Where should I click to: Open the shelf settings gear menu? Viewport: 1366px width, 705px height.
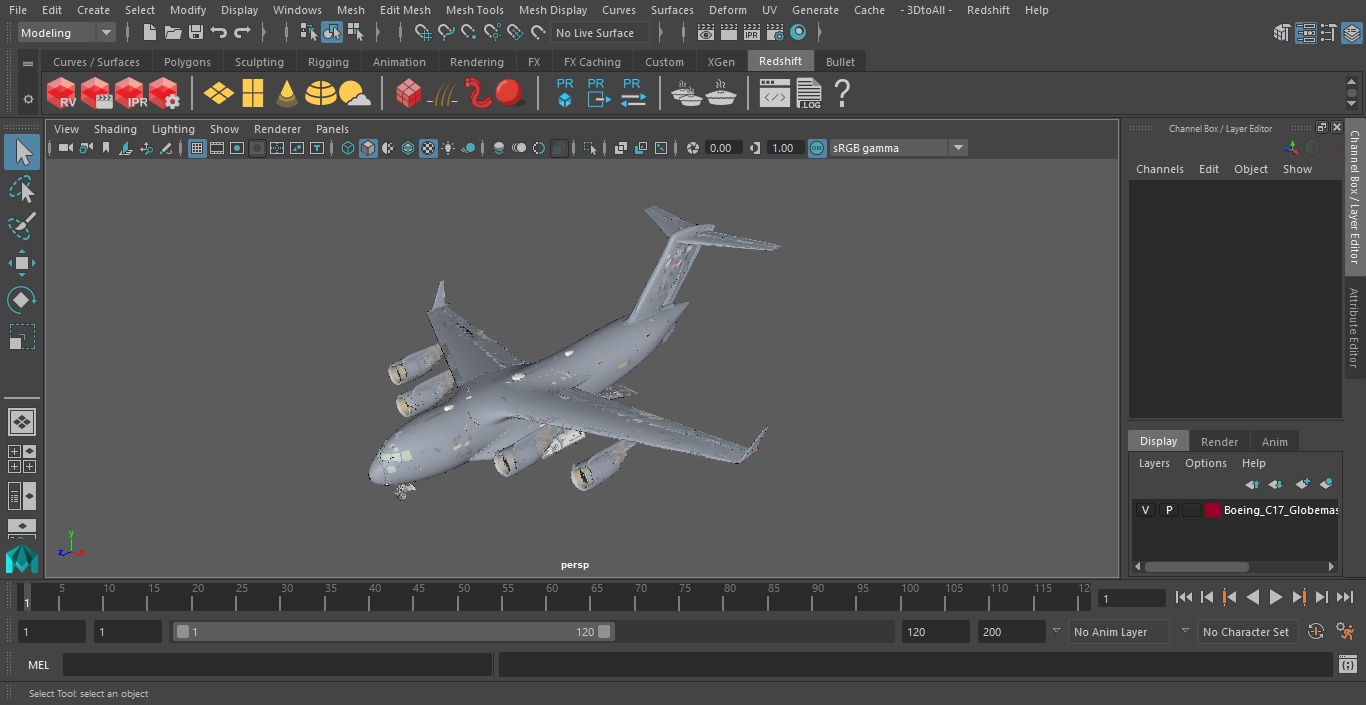27,99
